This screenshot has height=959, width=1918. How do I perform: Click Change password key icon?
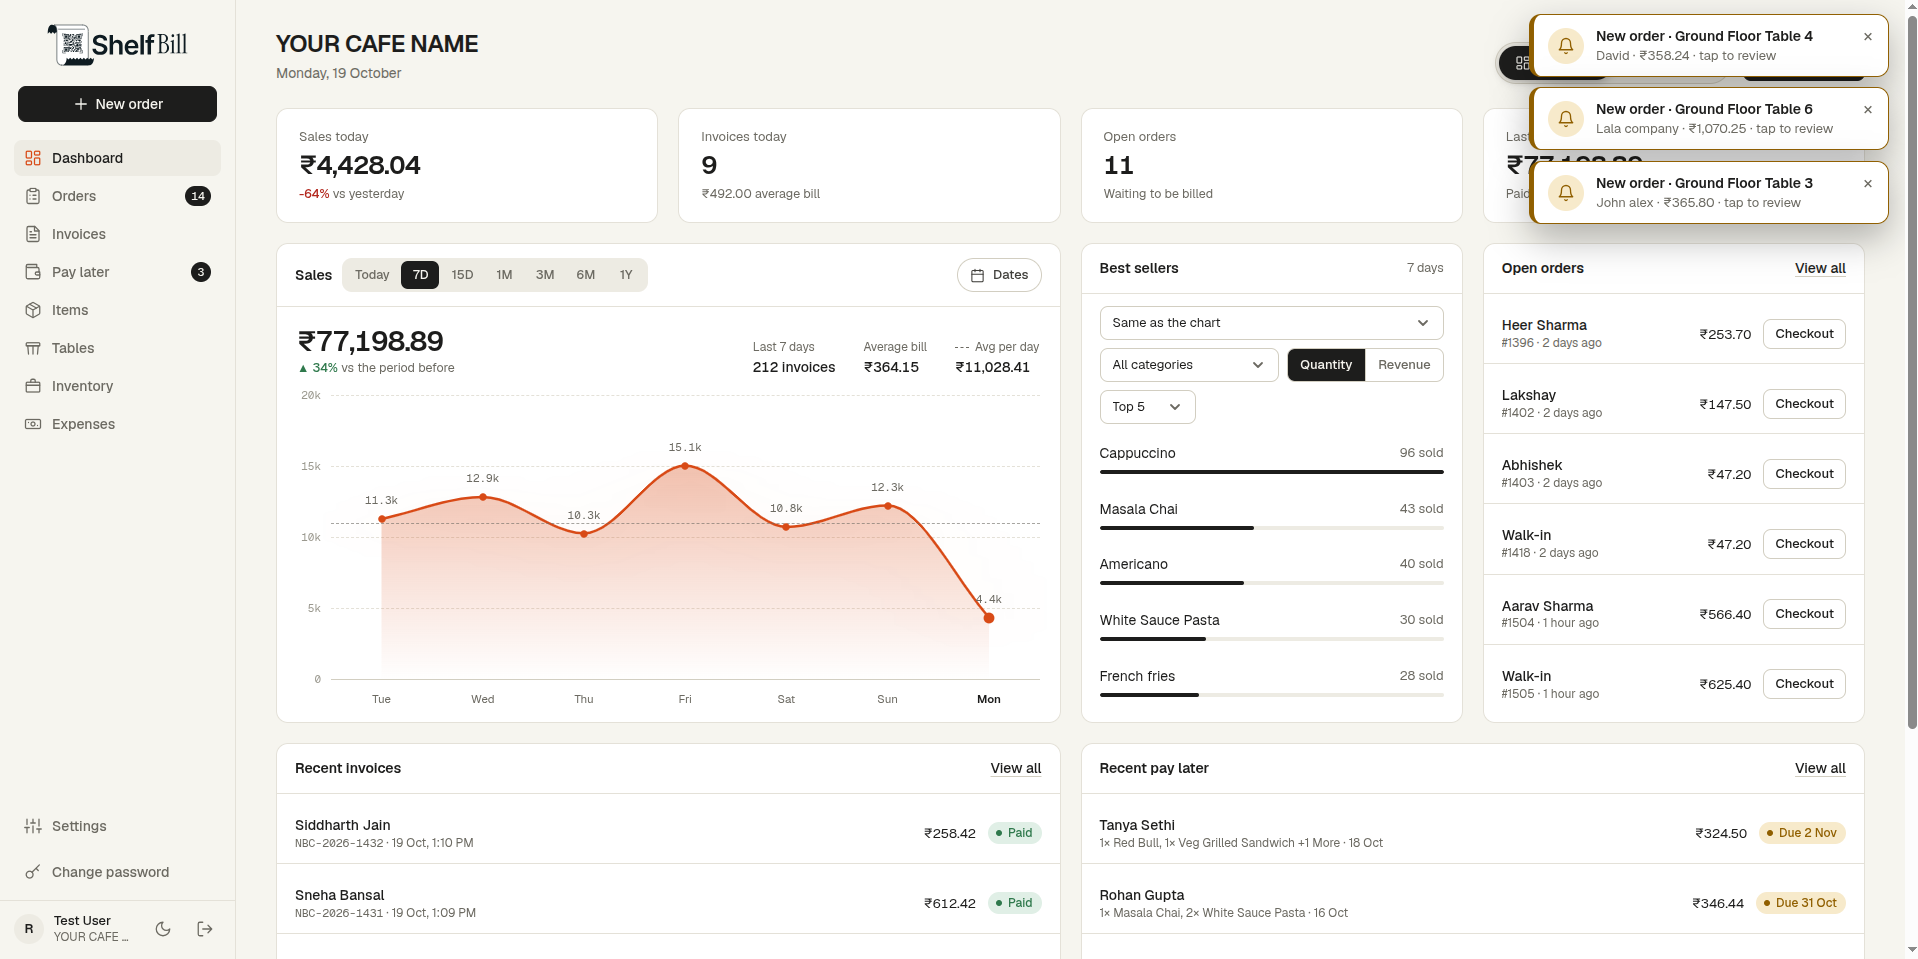click(x=33, y=872)
